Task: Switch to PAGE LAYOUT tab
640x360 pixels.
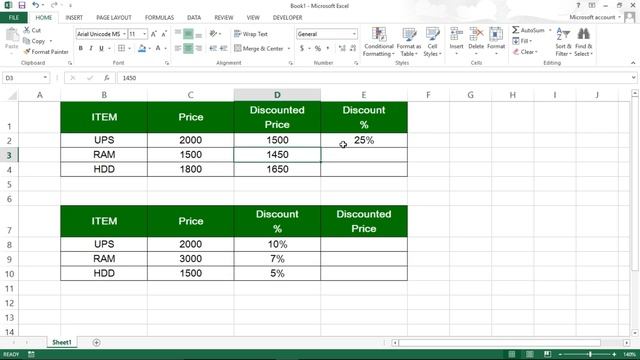Action: coord(113,18)
